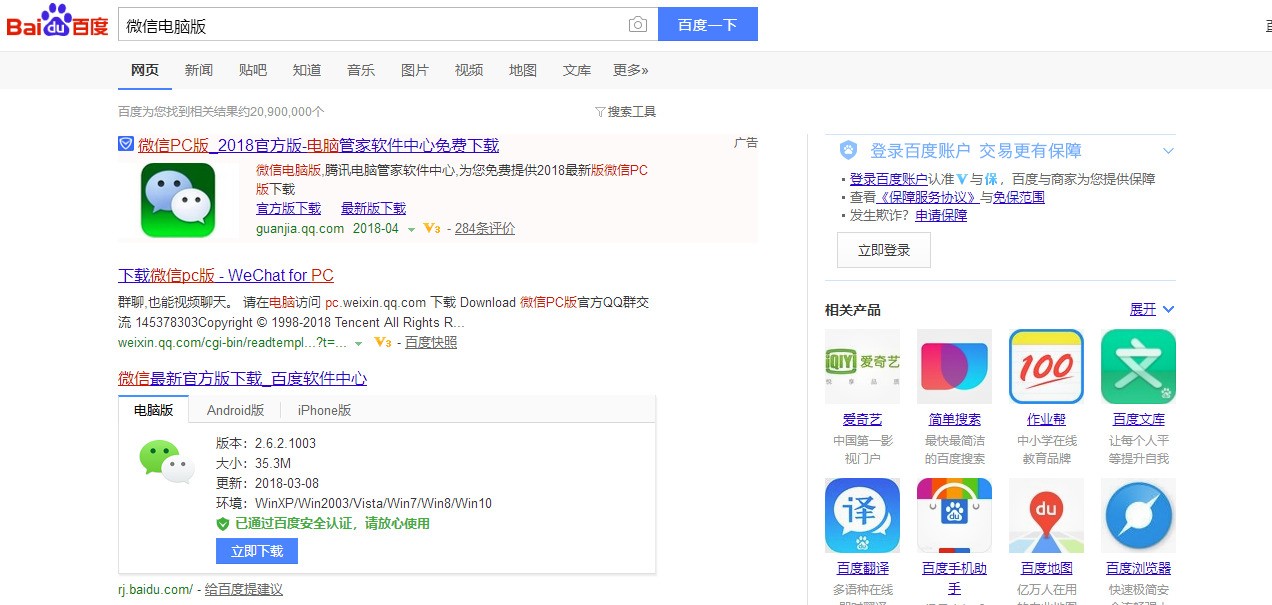Open camera image search icon
1272x605 pixels.
coord(637,25)
